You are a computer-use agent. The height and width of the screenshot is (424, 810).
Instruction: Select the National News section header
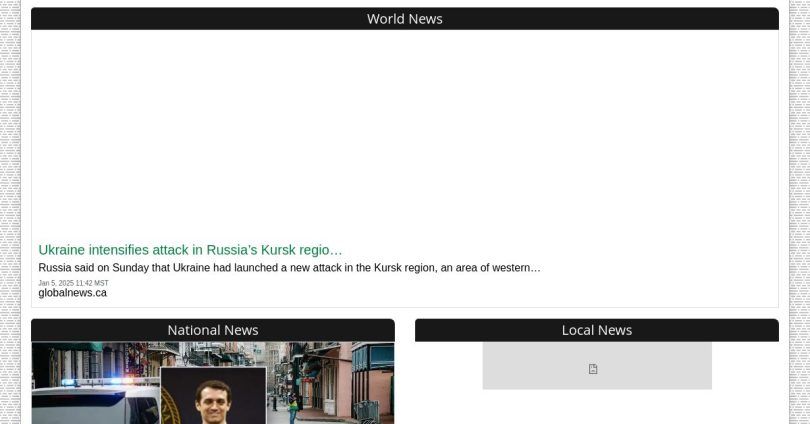tap(212, 330)
